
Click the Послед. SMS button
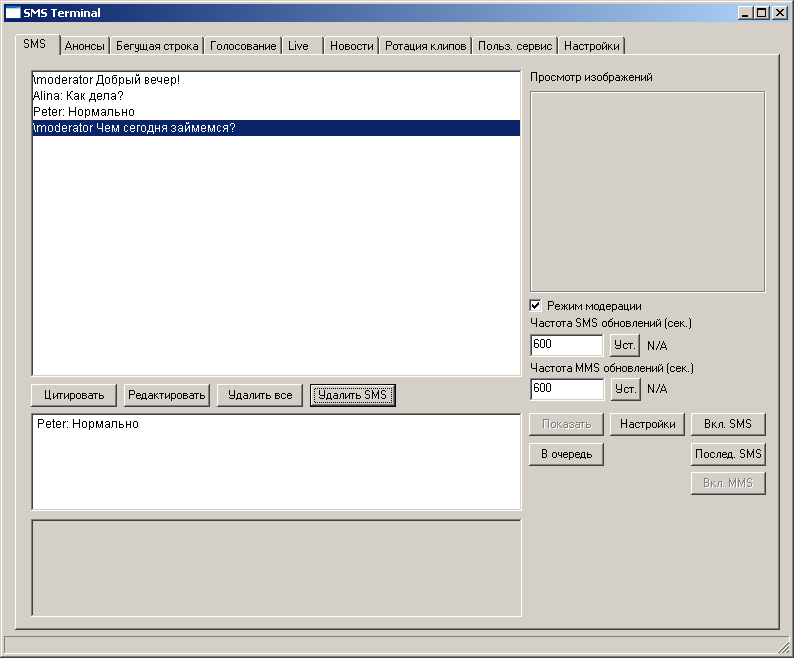point(728,454)
